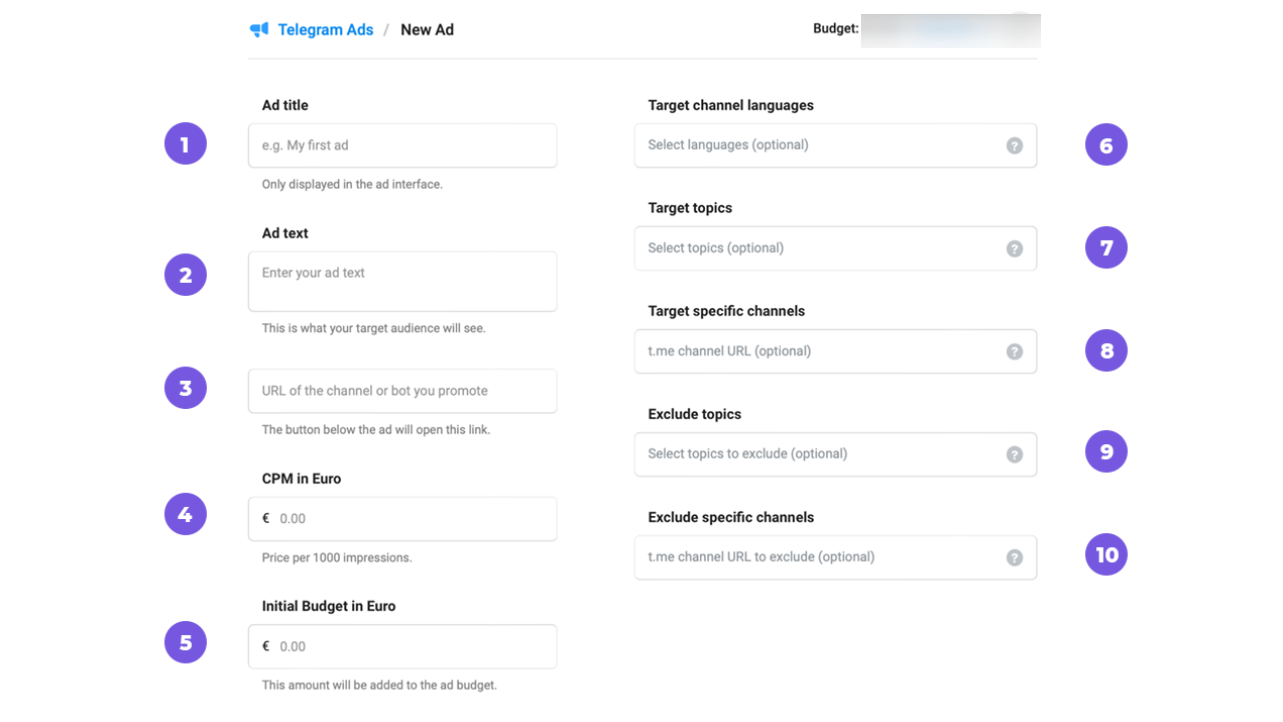Click into the Ad text box

[402, 281]
